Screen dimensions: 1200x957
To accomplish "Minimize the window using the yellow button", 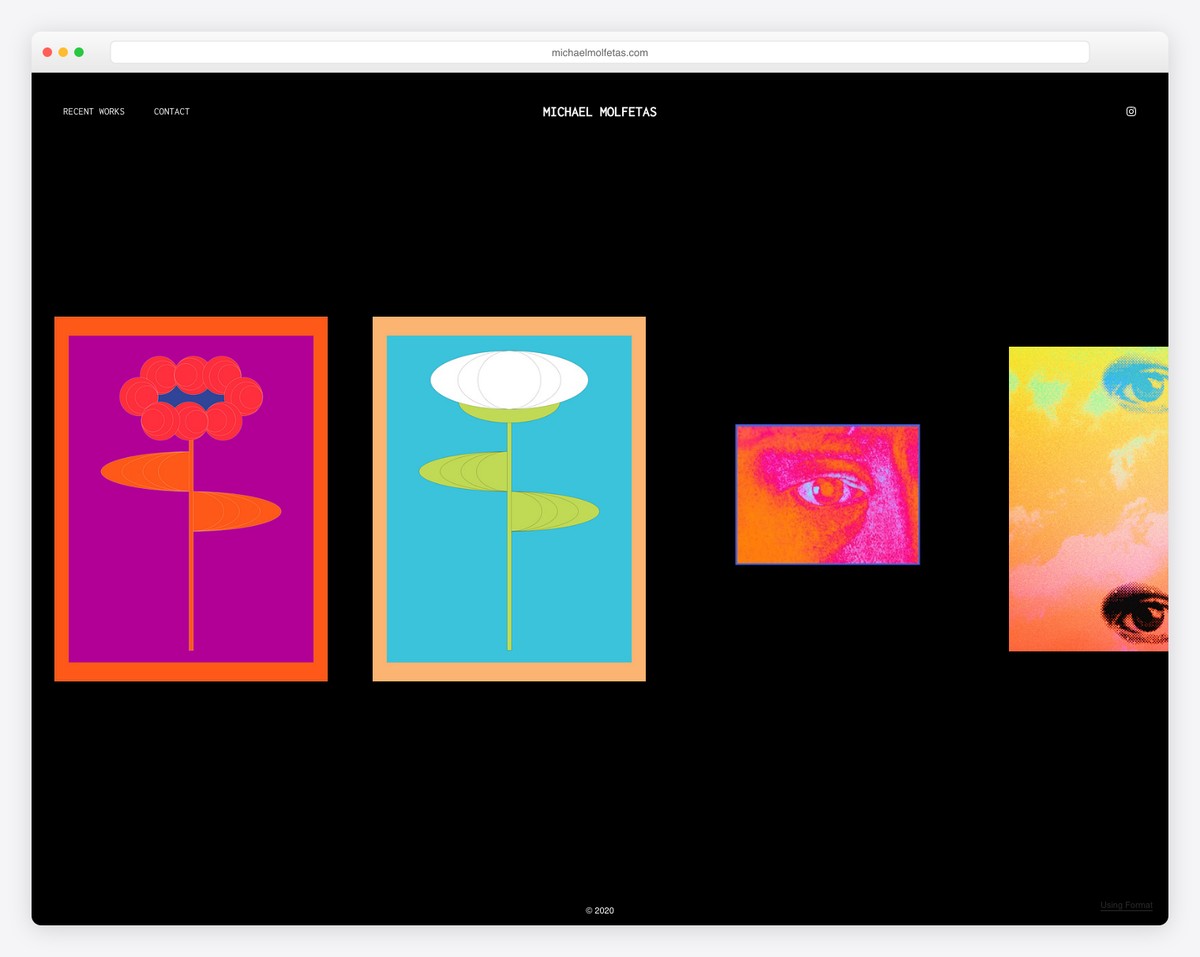I will [63, 52].
